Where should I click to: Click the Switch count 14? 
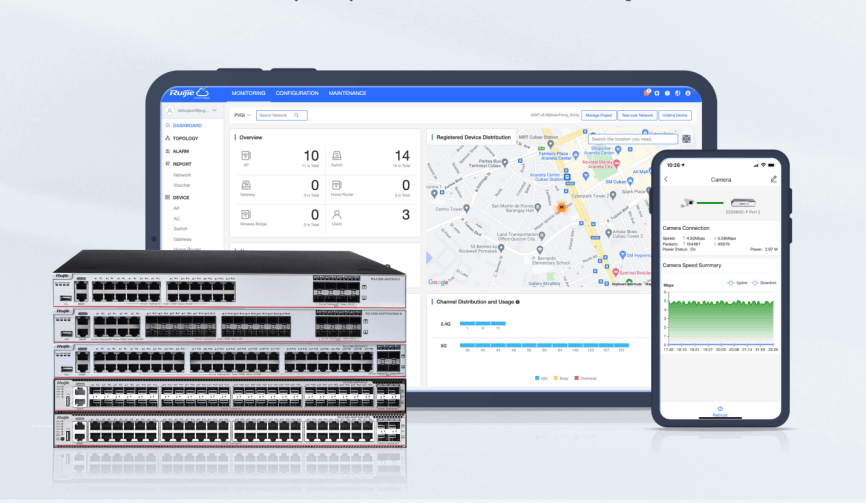pyautogui.click(x=402, y=156)
